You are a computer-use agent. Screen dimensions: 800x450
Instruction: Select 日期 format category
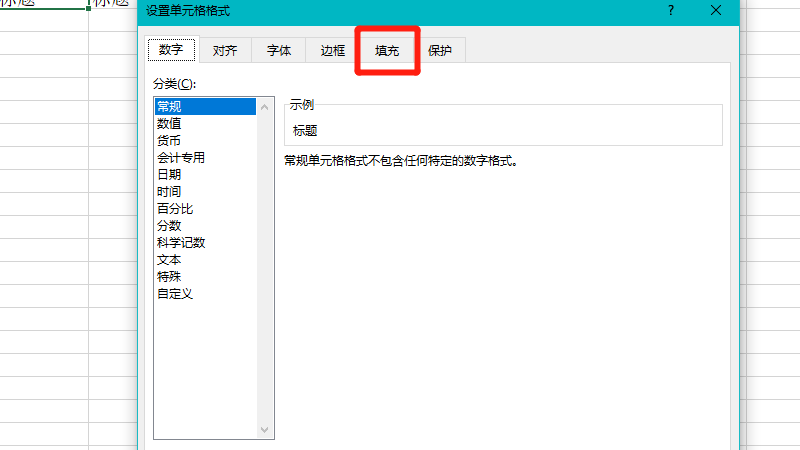[205, 174]
